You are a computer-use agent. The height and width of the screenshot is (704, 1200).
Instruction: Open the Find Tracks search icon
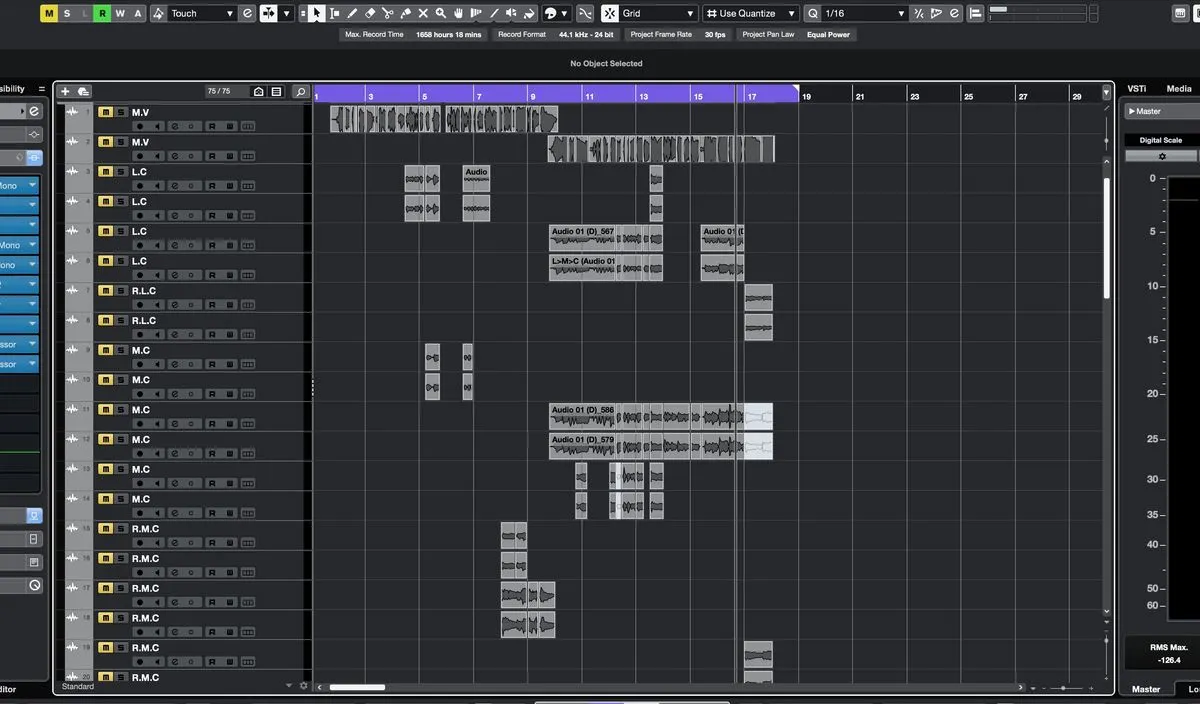(x=300, y=91)
